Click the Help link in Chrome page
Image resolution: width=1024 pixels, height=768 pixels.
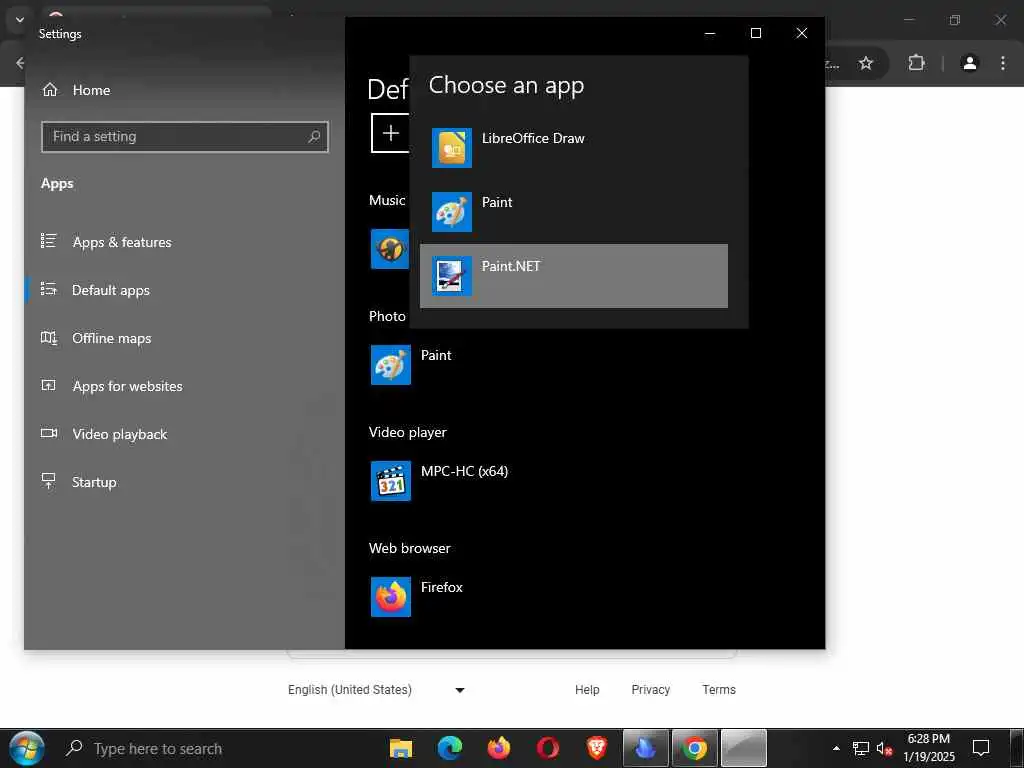pos(587,690)
